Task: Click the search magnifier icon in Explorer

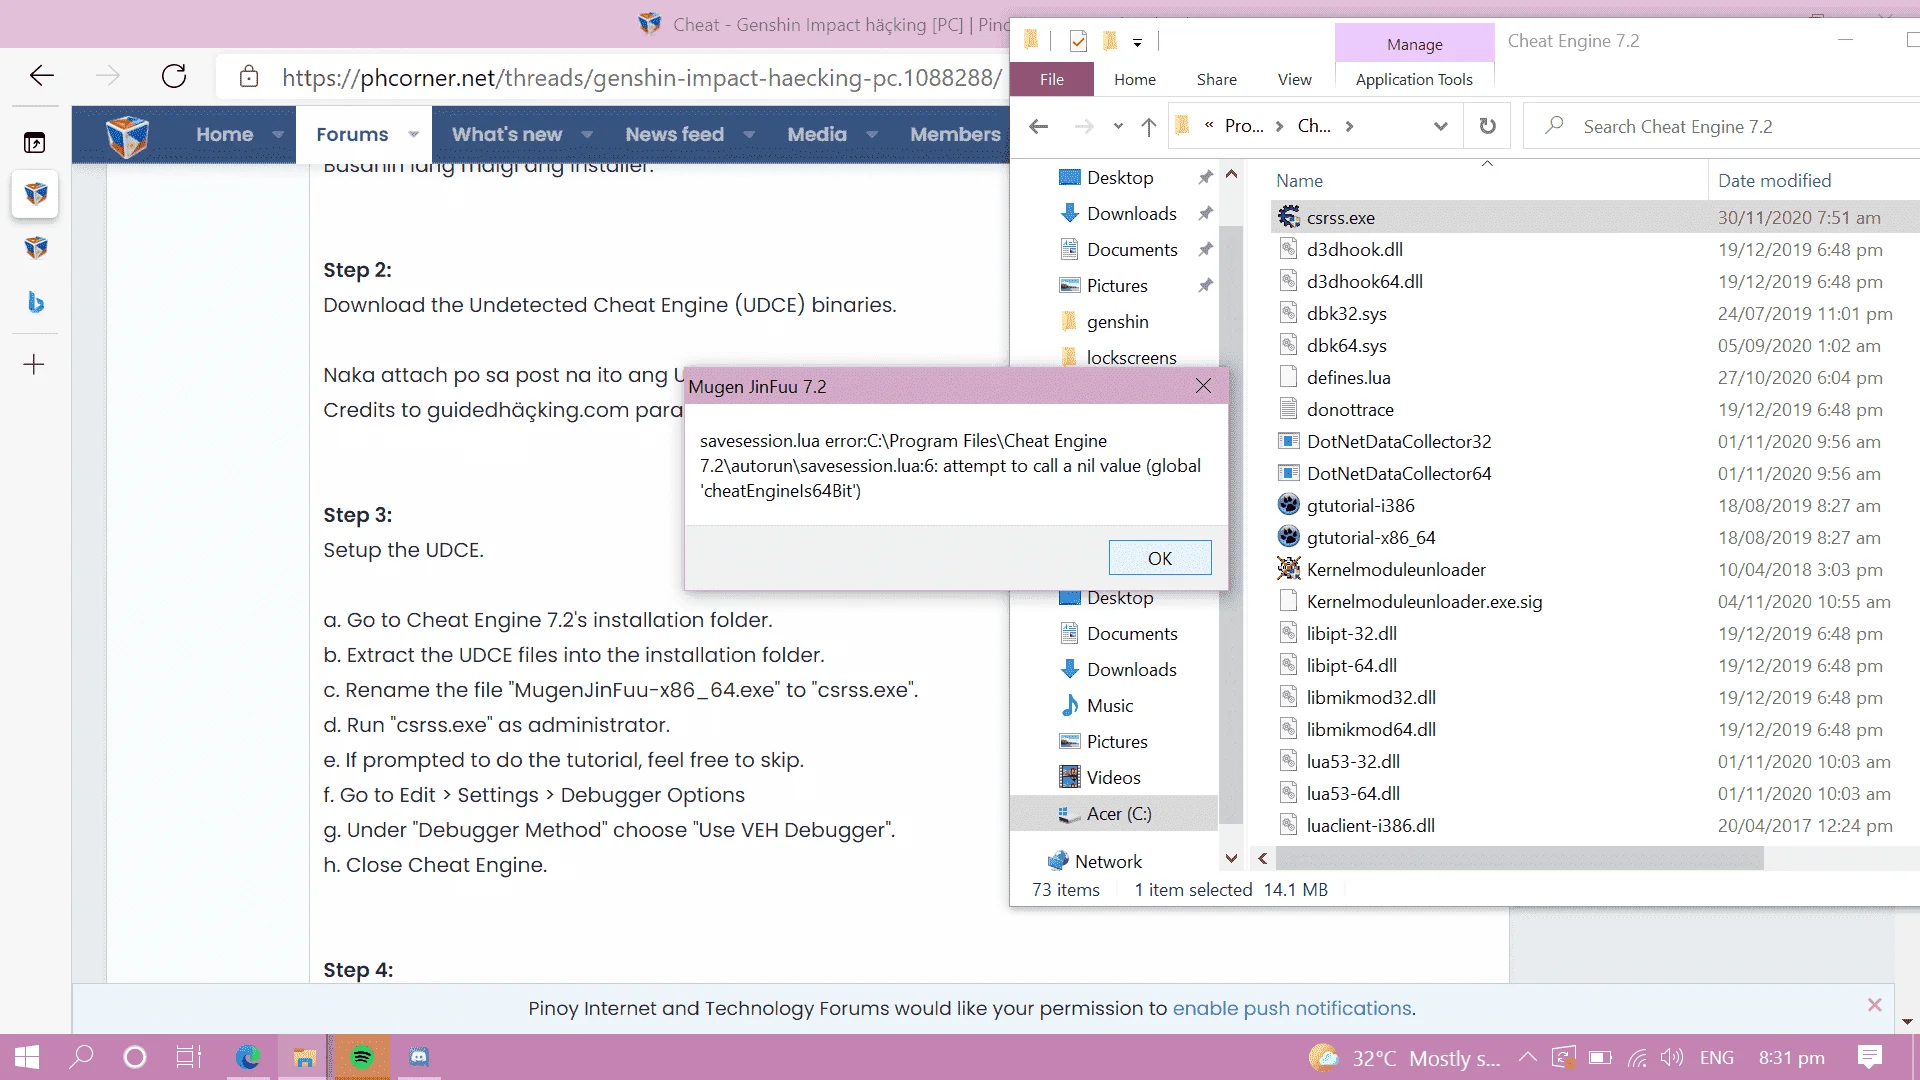Action: point(1554,126)
